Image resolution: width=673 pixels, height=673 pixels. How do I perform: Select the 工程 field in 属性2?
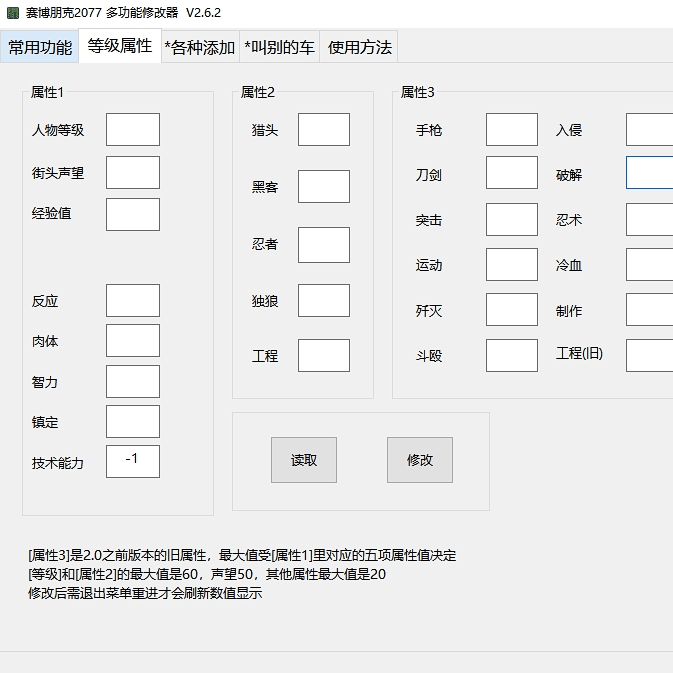[324, 355]
